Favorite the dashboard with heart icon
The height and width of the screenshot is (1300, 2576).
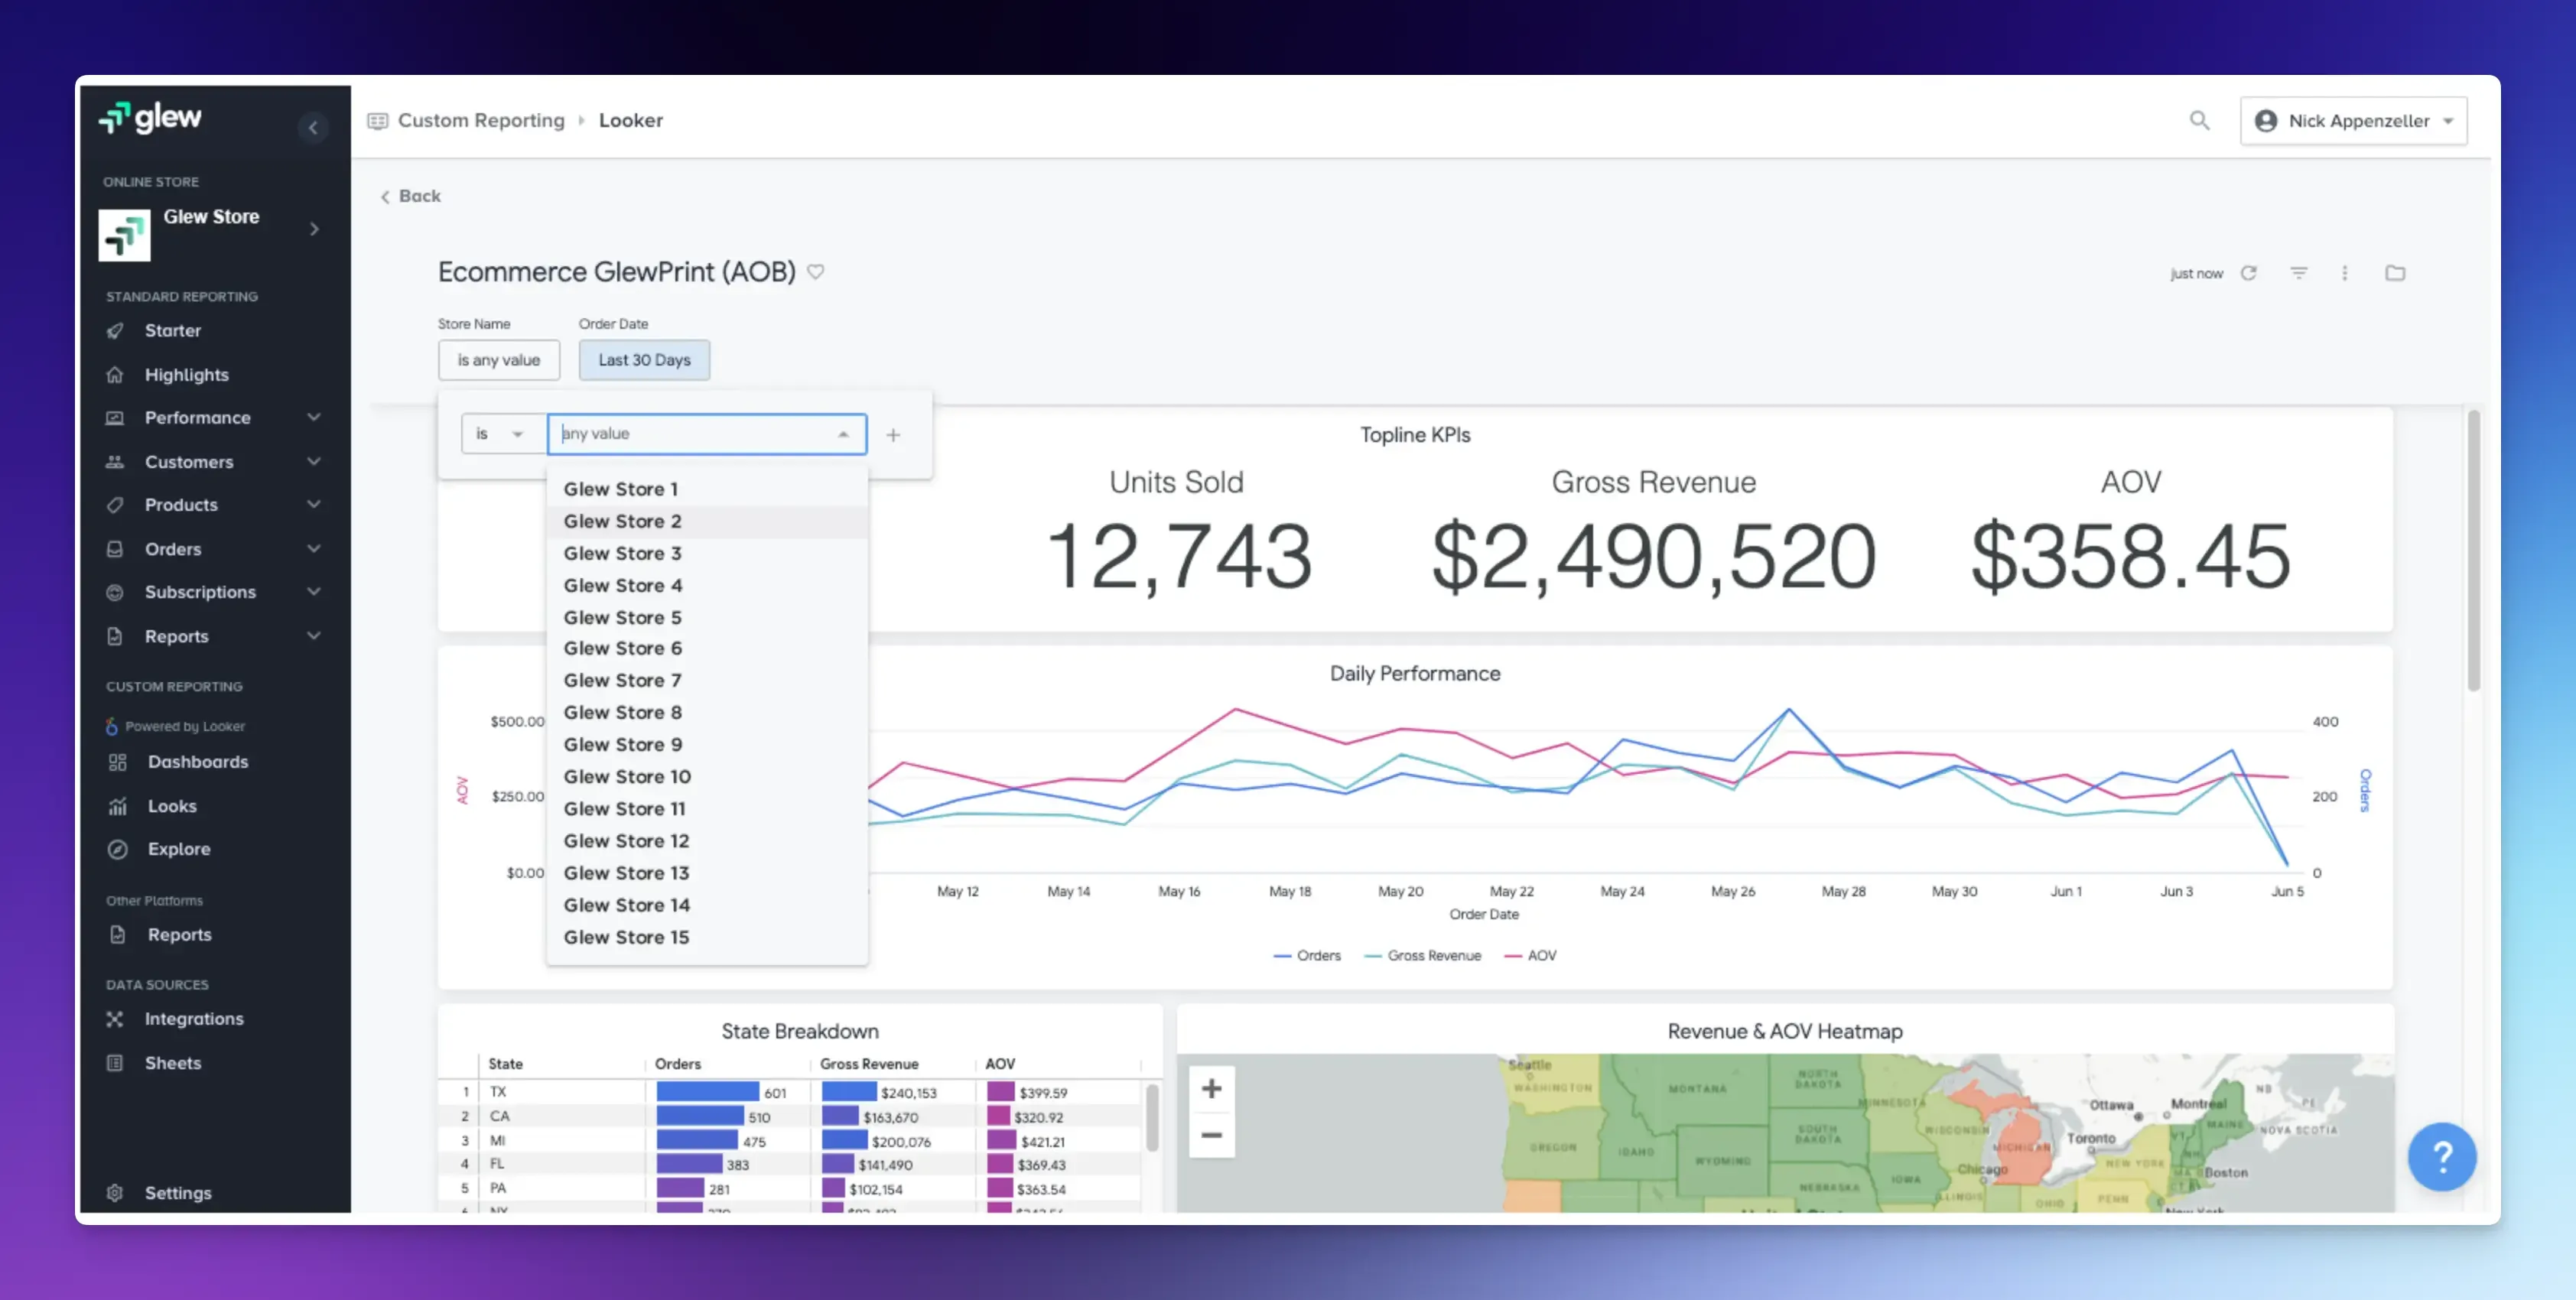point(816,272)
